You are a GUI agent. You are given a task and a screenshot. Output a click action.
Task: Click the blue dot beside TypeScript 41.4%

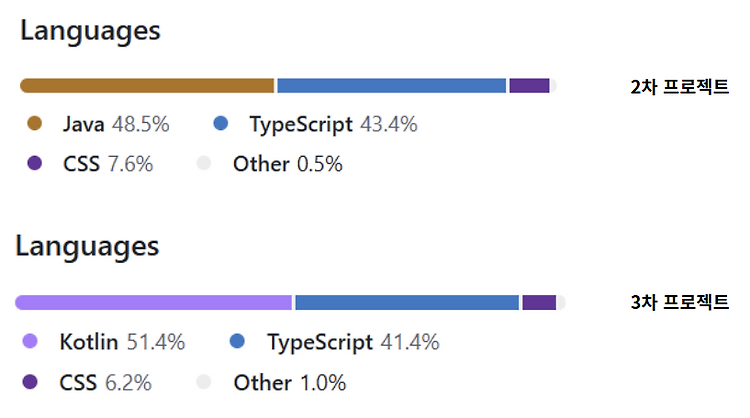237,341
